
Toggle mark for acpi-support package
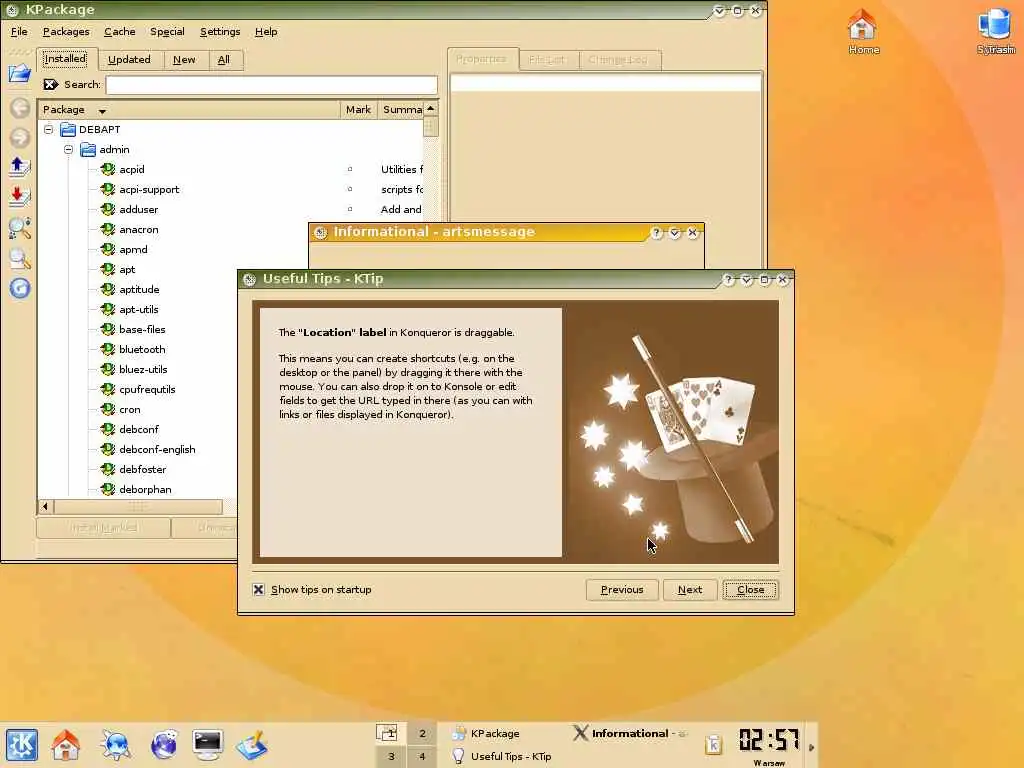(350, 189)
